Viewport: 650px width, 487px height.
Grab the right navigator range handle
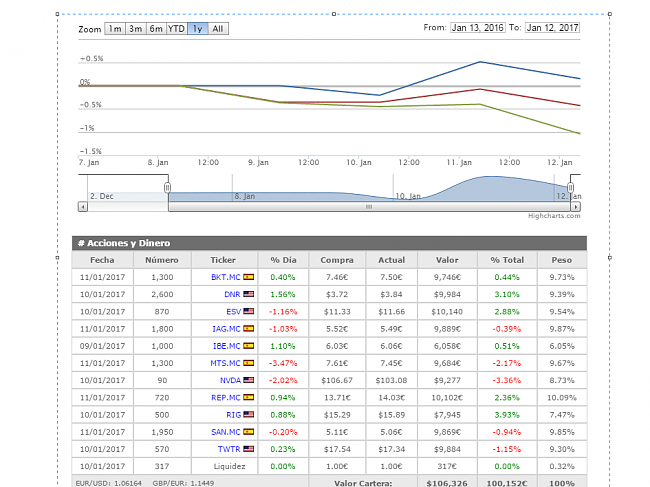pos(570,188)
